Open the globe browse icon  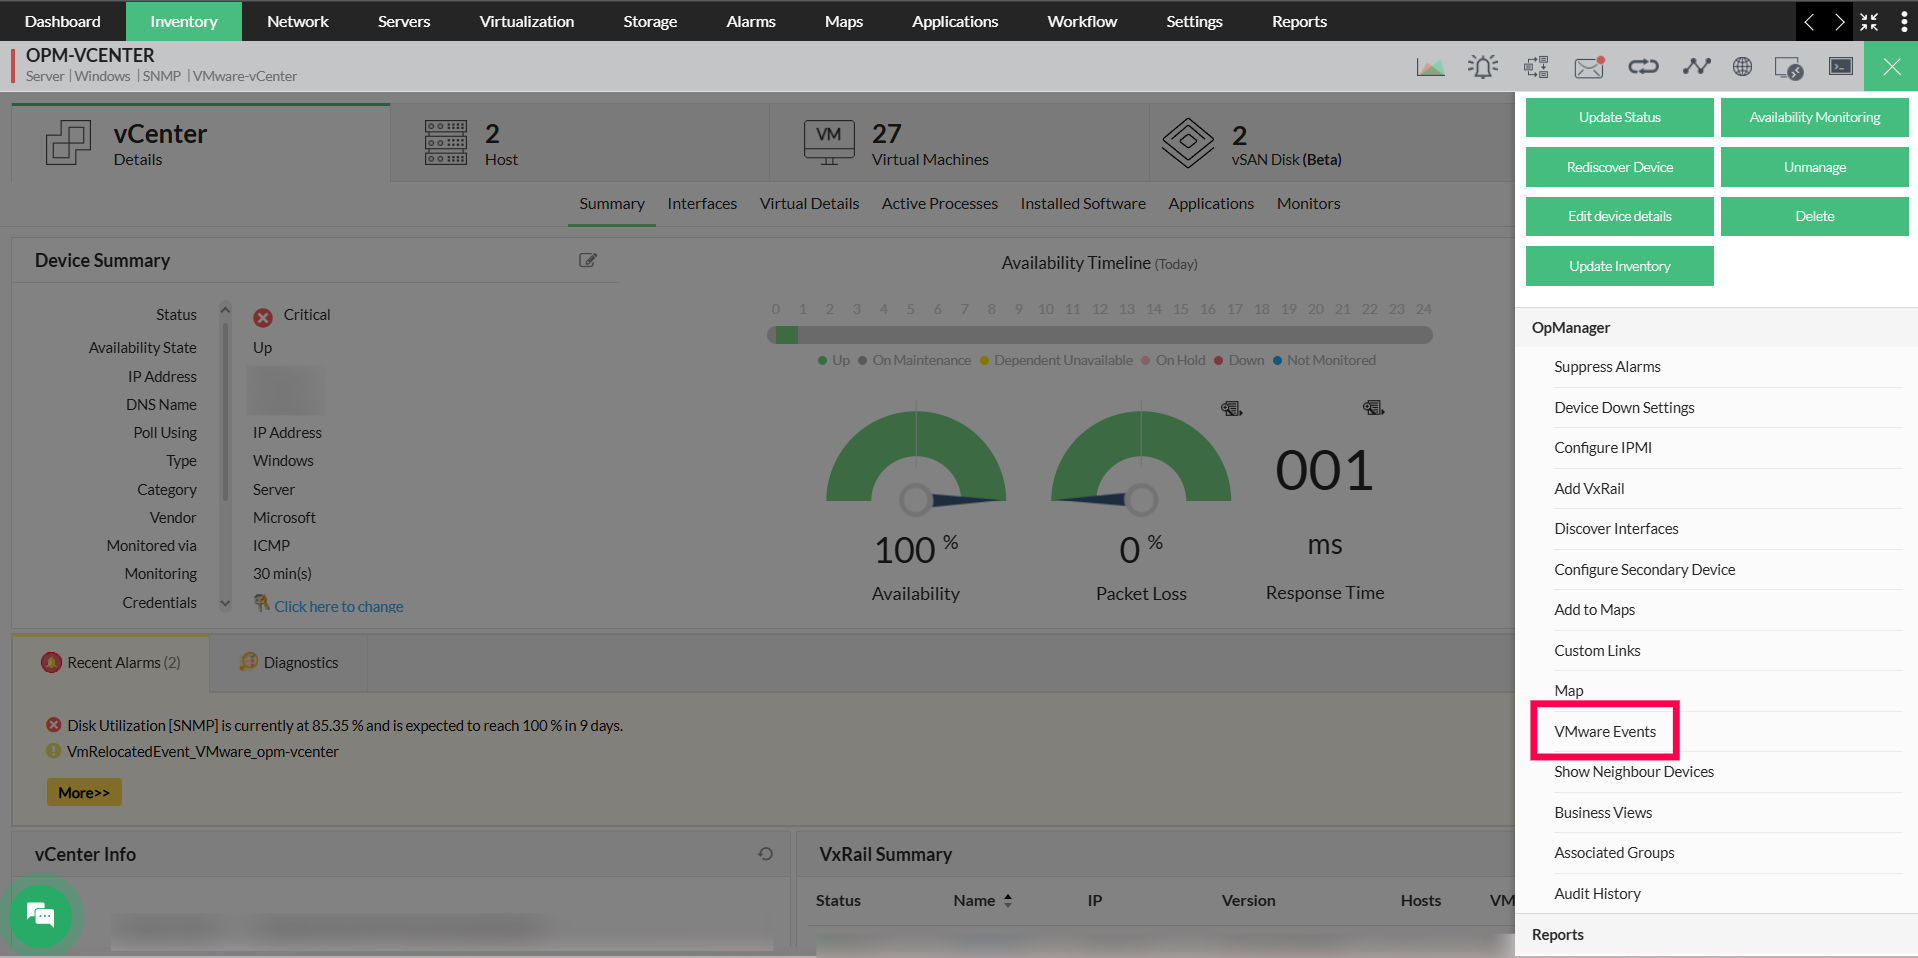coord(1742,67)
